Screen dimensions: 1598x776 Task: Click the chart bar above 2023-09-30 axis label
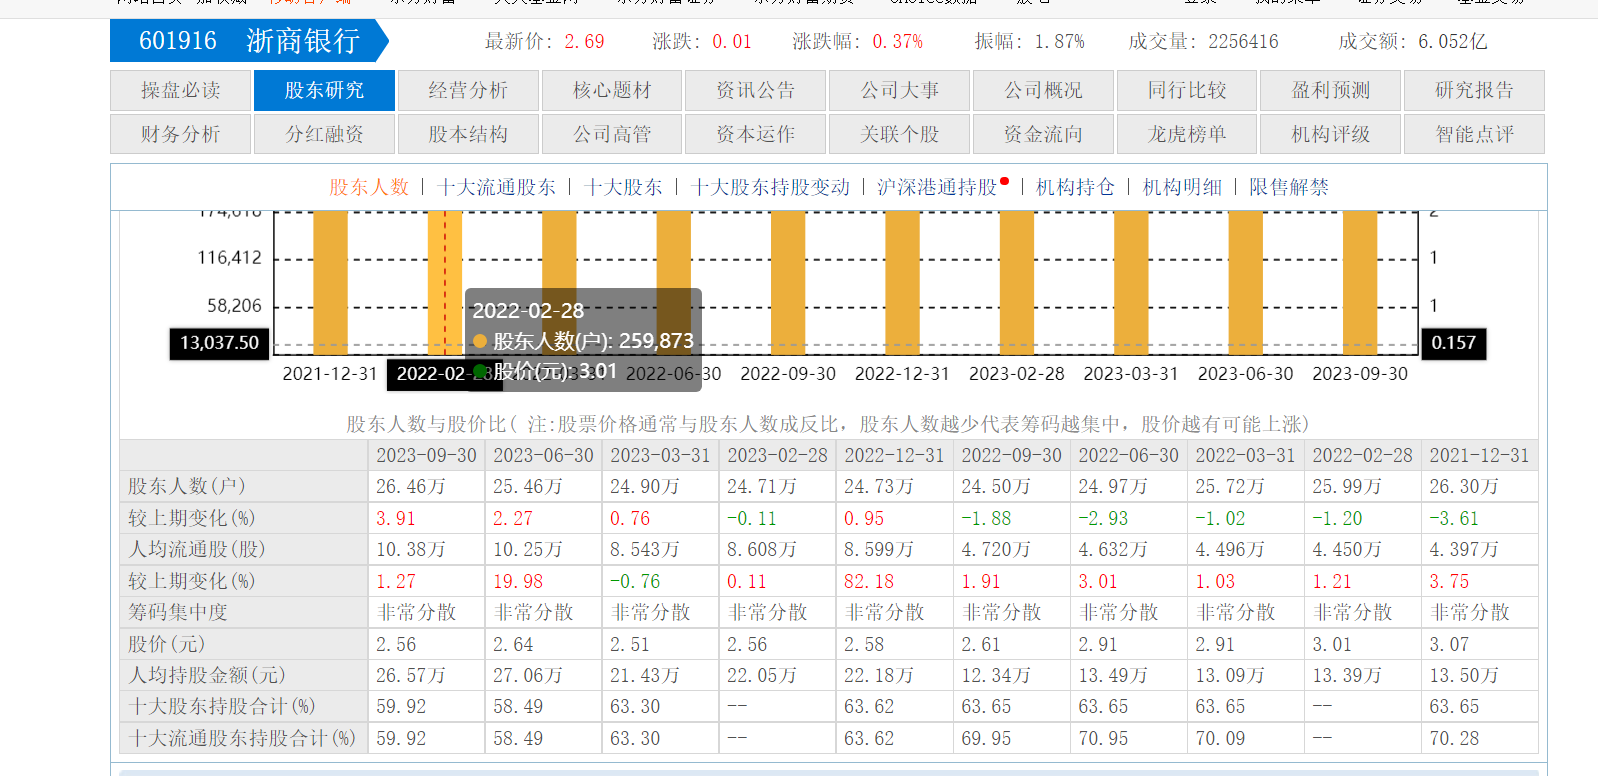1360,283
